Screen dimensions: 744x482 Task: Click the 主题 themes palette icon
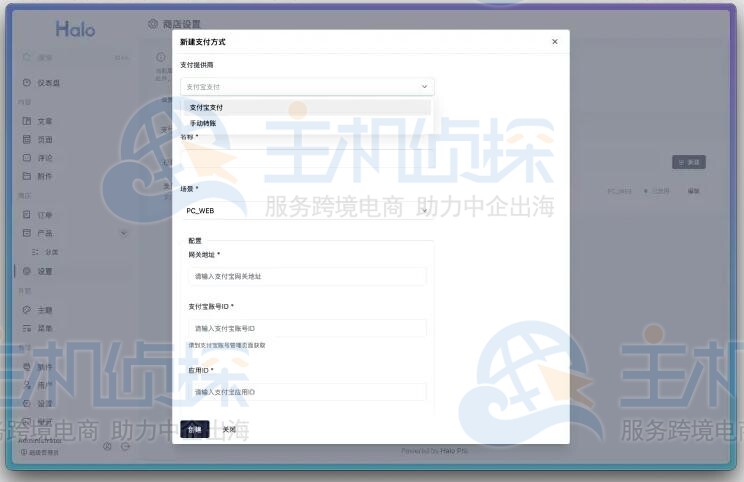click(x=27, y=310)
